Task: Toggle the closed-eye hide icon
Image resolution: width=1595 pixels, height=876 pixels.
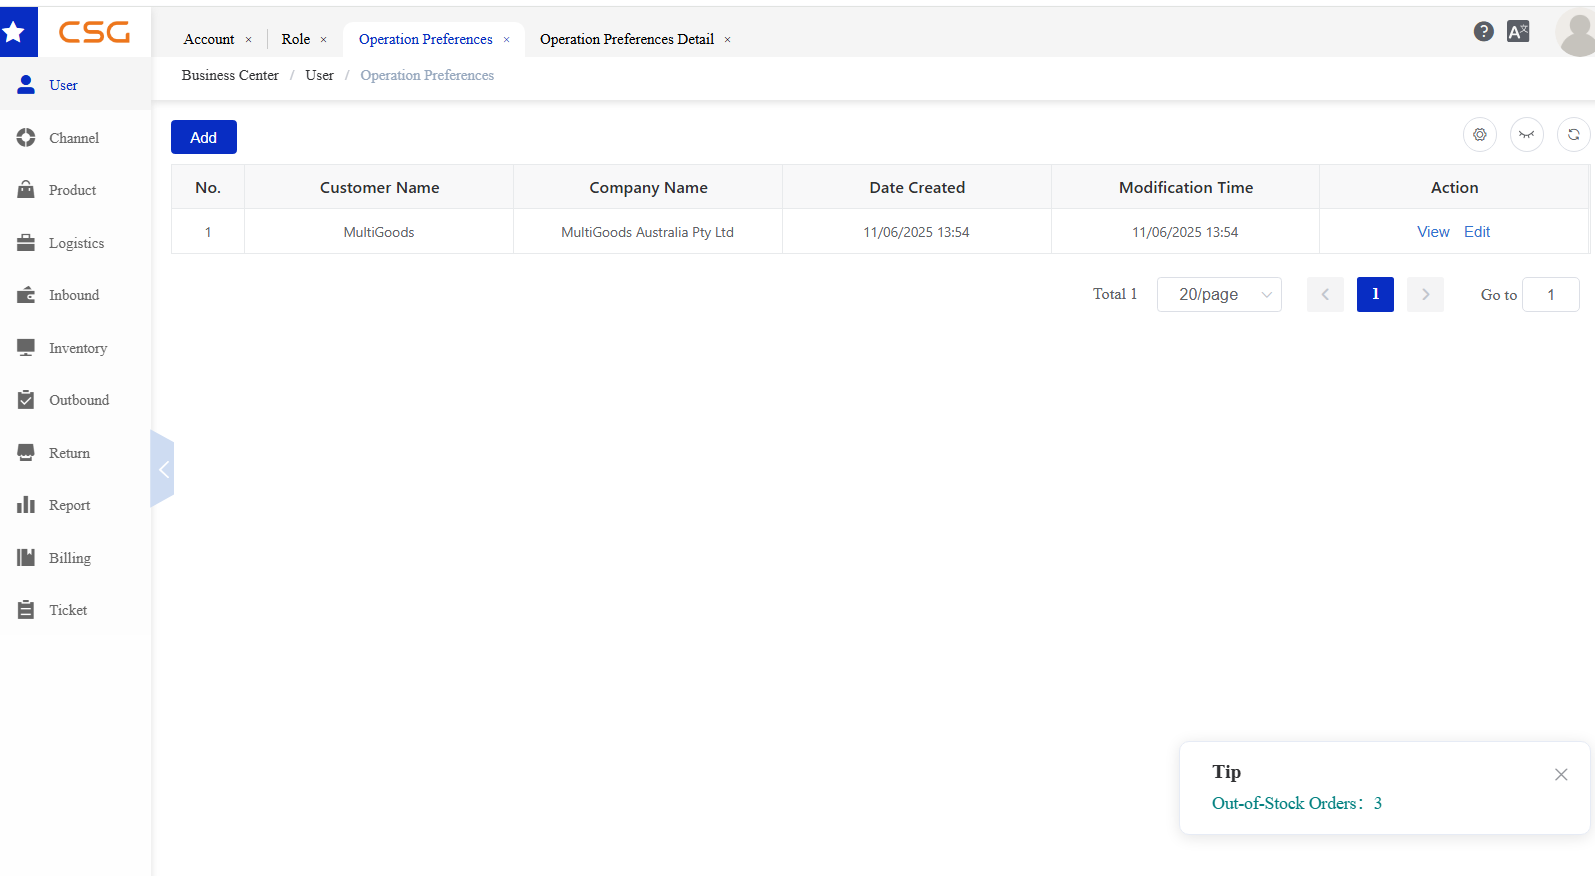Action: (x=1527, y=134)
